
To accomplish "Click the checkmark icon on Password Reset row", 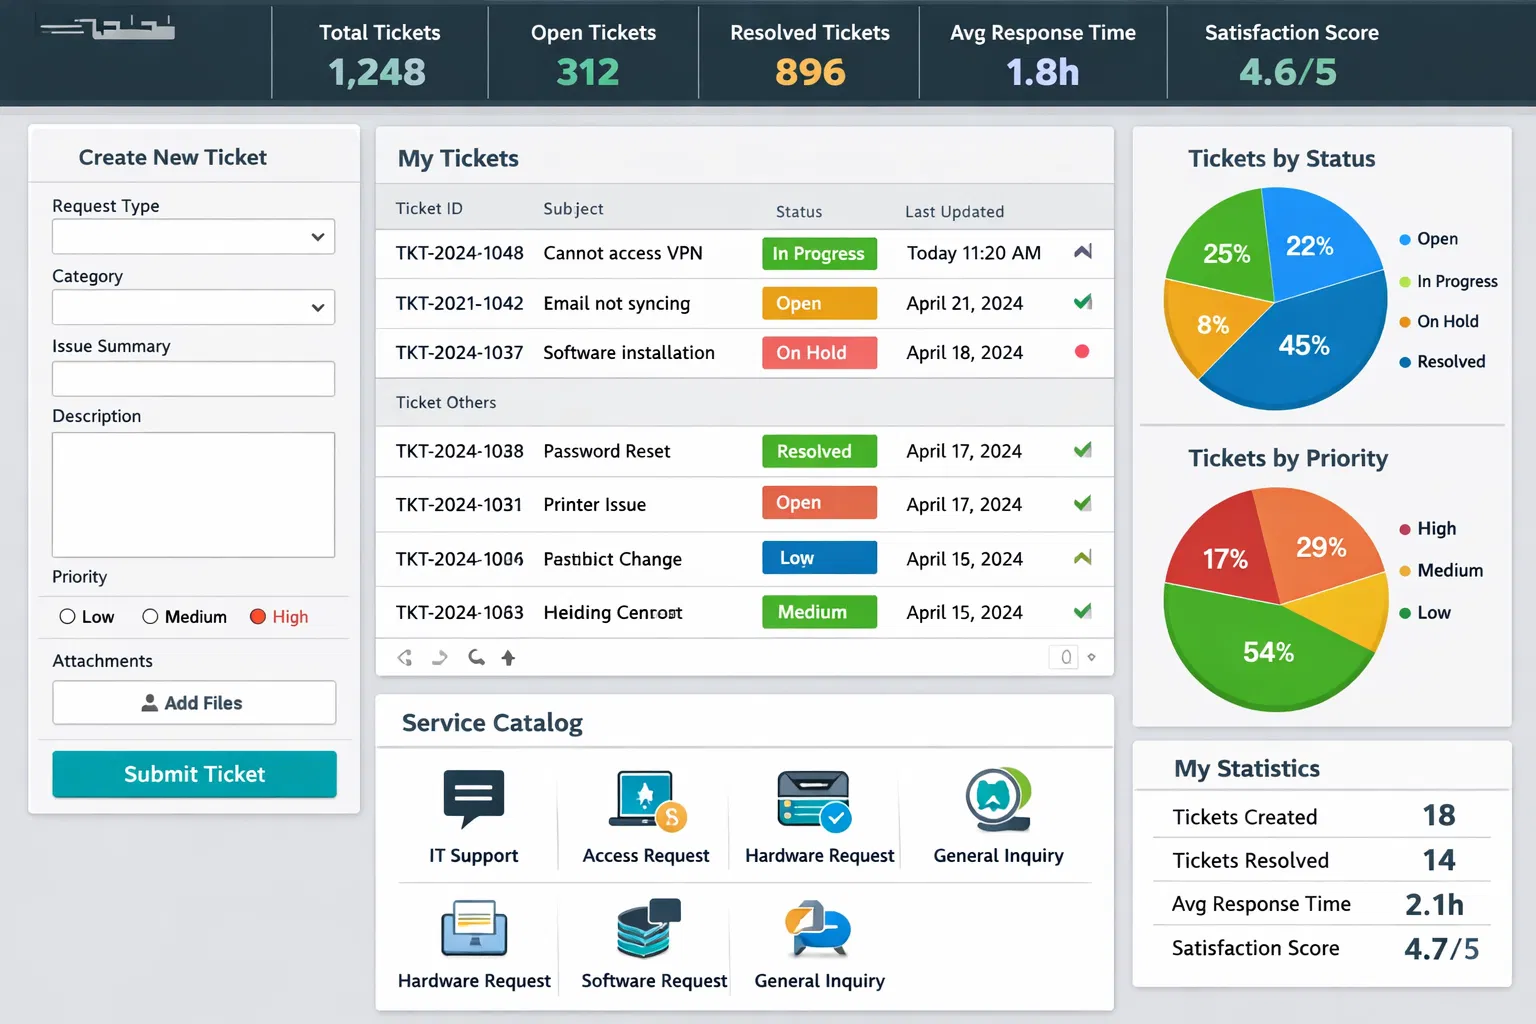I will 1082,451.
